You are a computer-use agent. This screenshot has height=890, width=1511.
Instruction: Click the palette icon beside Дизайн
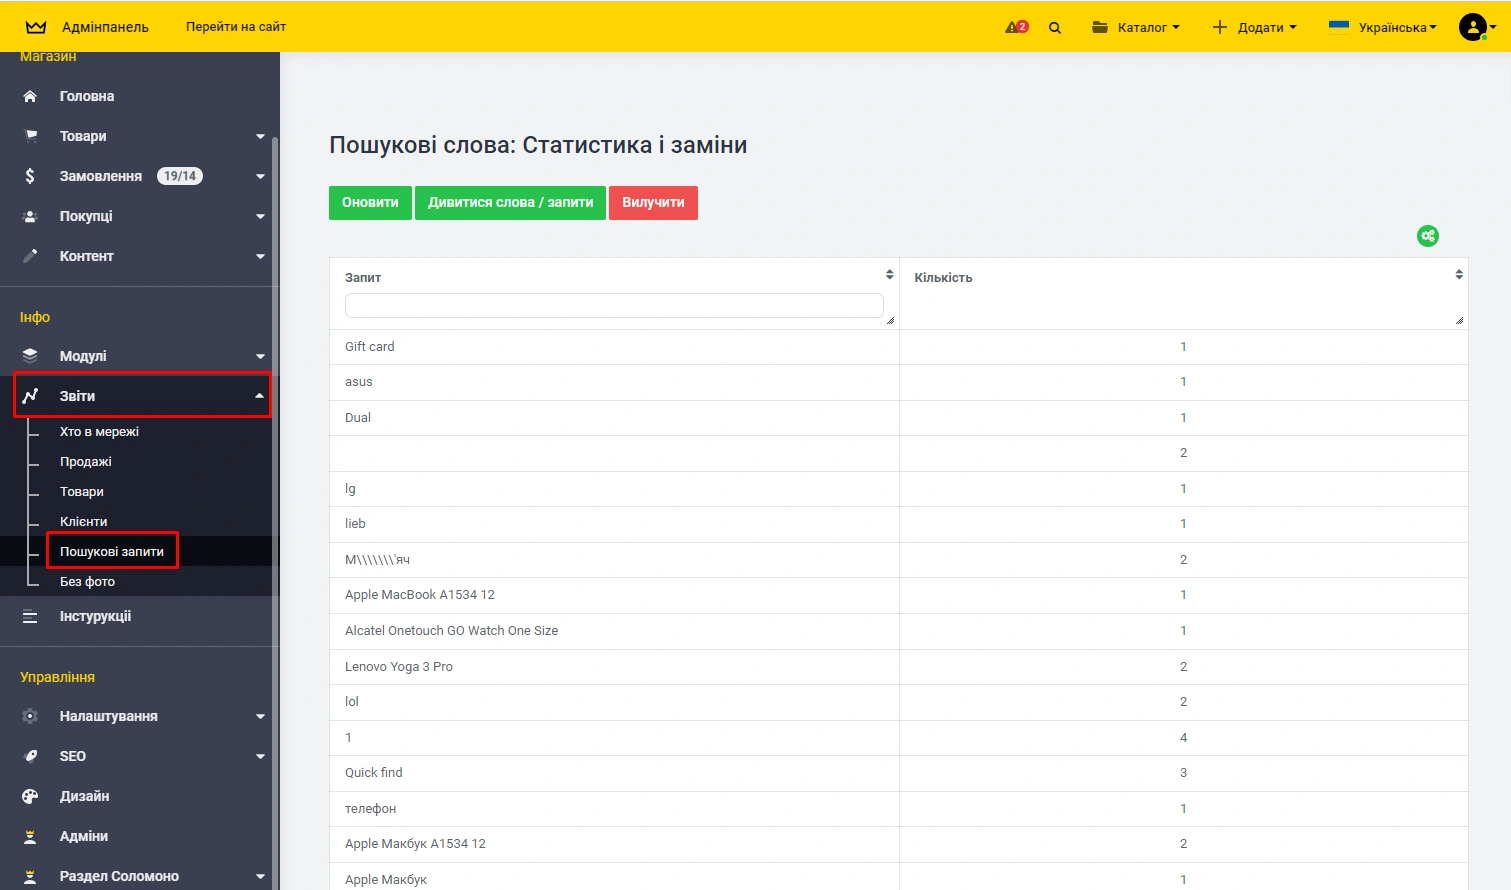pos(30,796)
